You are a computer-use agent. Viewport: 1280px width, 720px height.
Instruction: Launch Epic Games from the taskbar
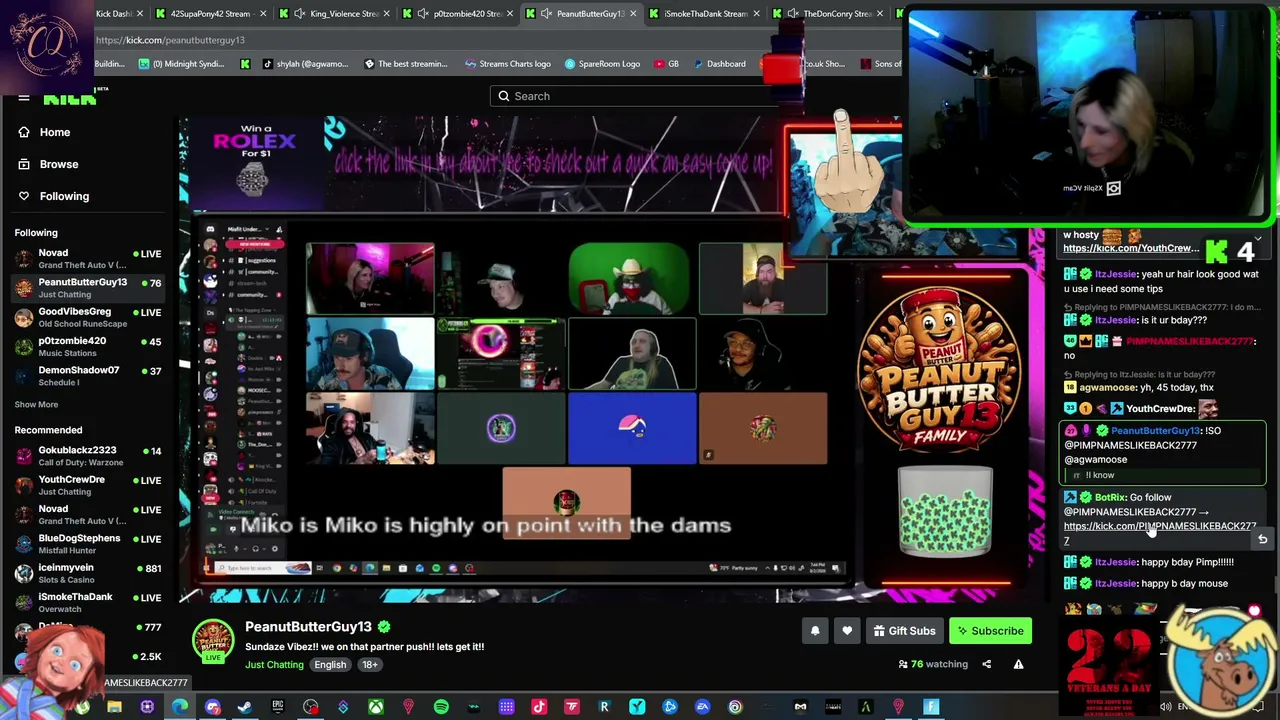tap(278, 708)
